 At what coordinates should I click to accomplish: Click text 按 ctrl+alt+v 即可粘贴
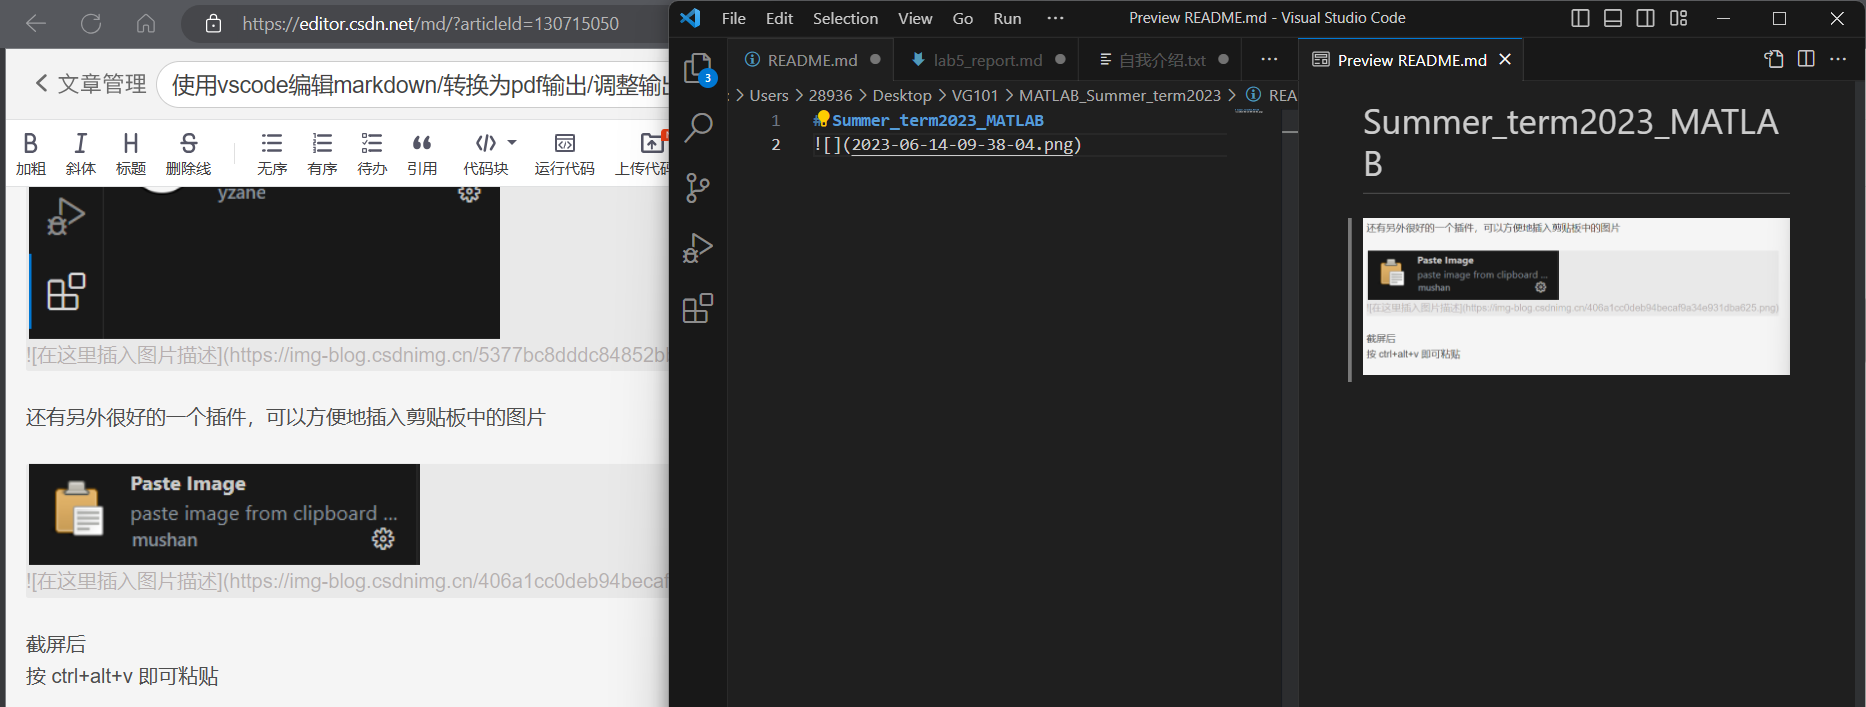(122, 676)
